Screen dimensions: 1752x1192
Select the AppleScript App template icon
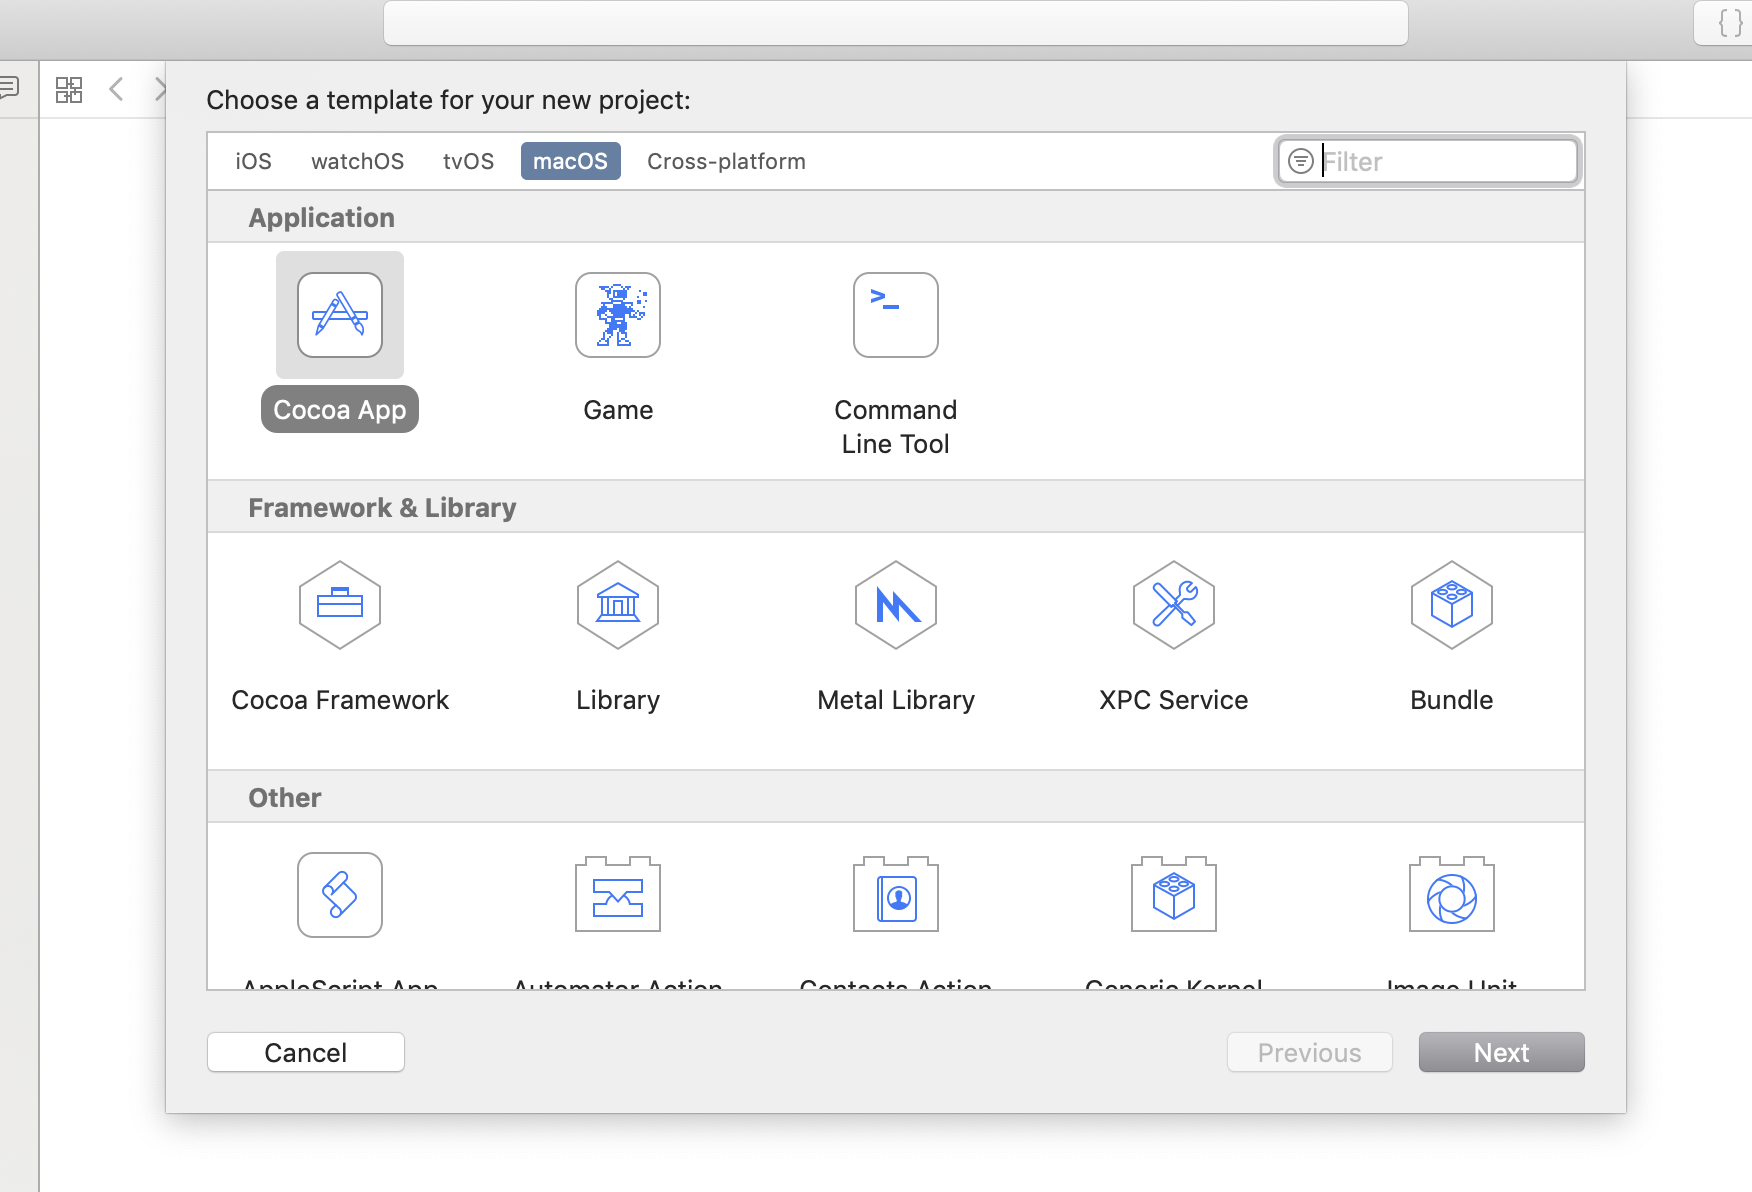coord(340,895)
